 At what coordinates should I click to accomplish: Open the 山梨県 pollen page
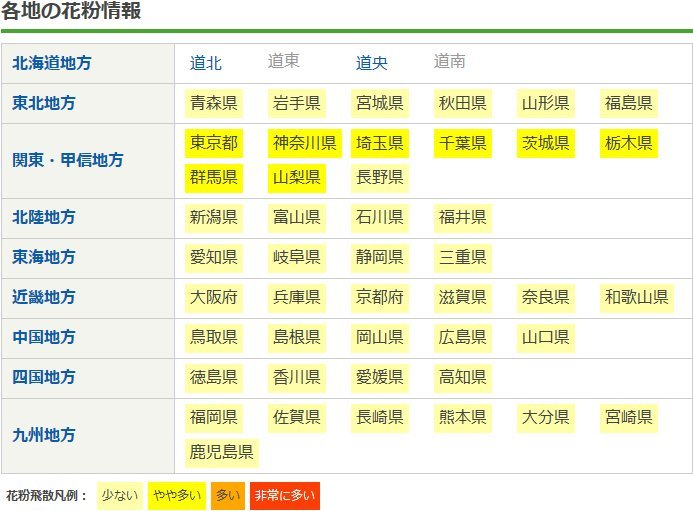tap(297, 178)
